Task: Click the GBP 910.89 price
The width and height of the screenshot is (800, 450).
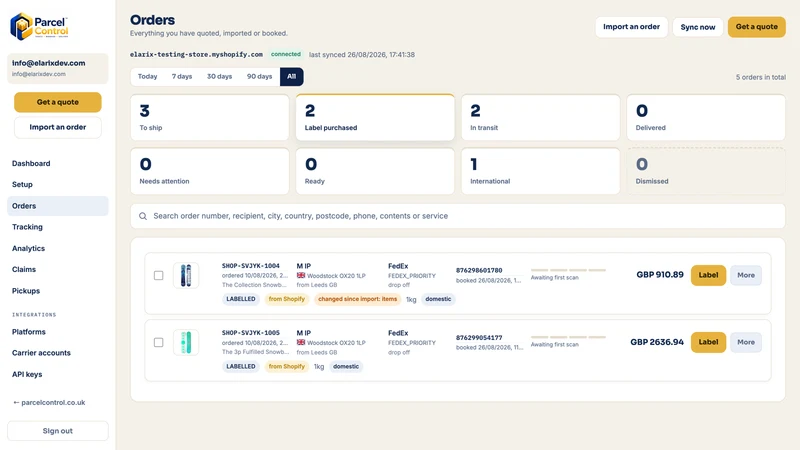Action: pos(660,275)
